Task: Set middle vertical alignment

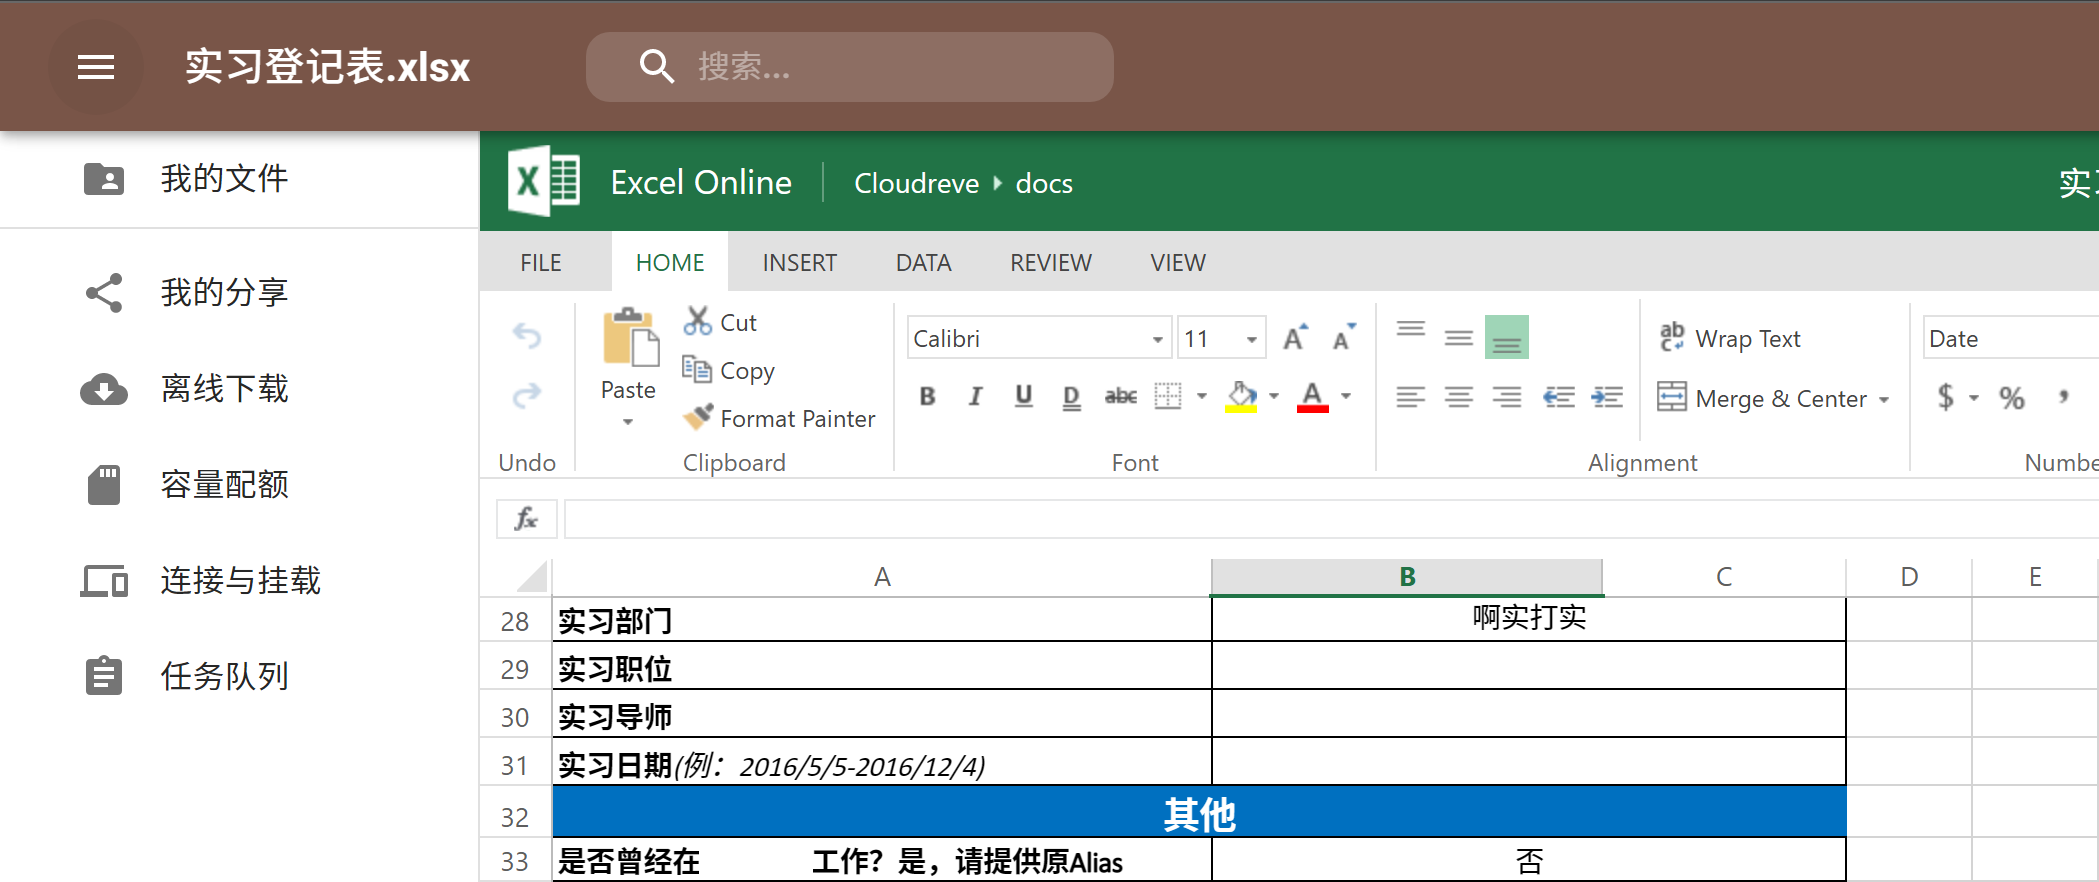Action: pyautogui.click(x=1459, y=337)
